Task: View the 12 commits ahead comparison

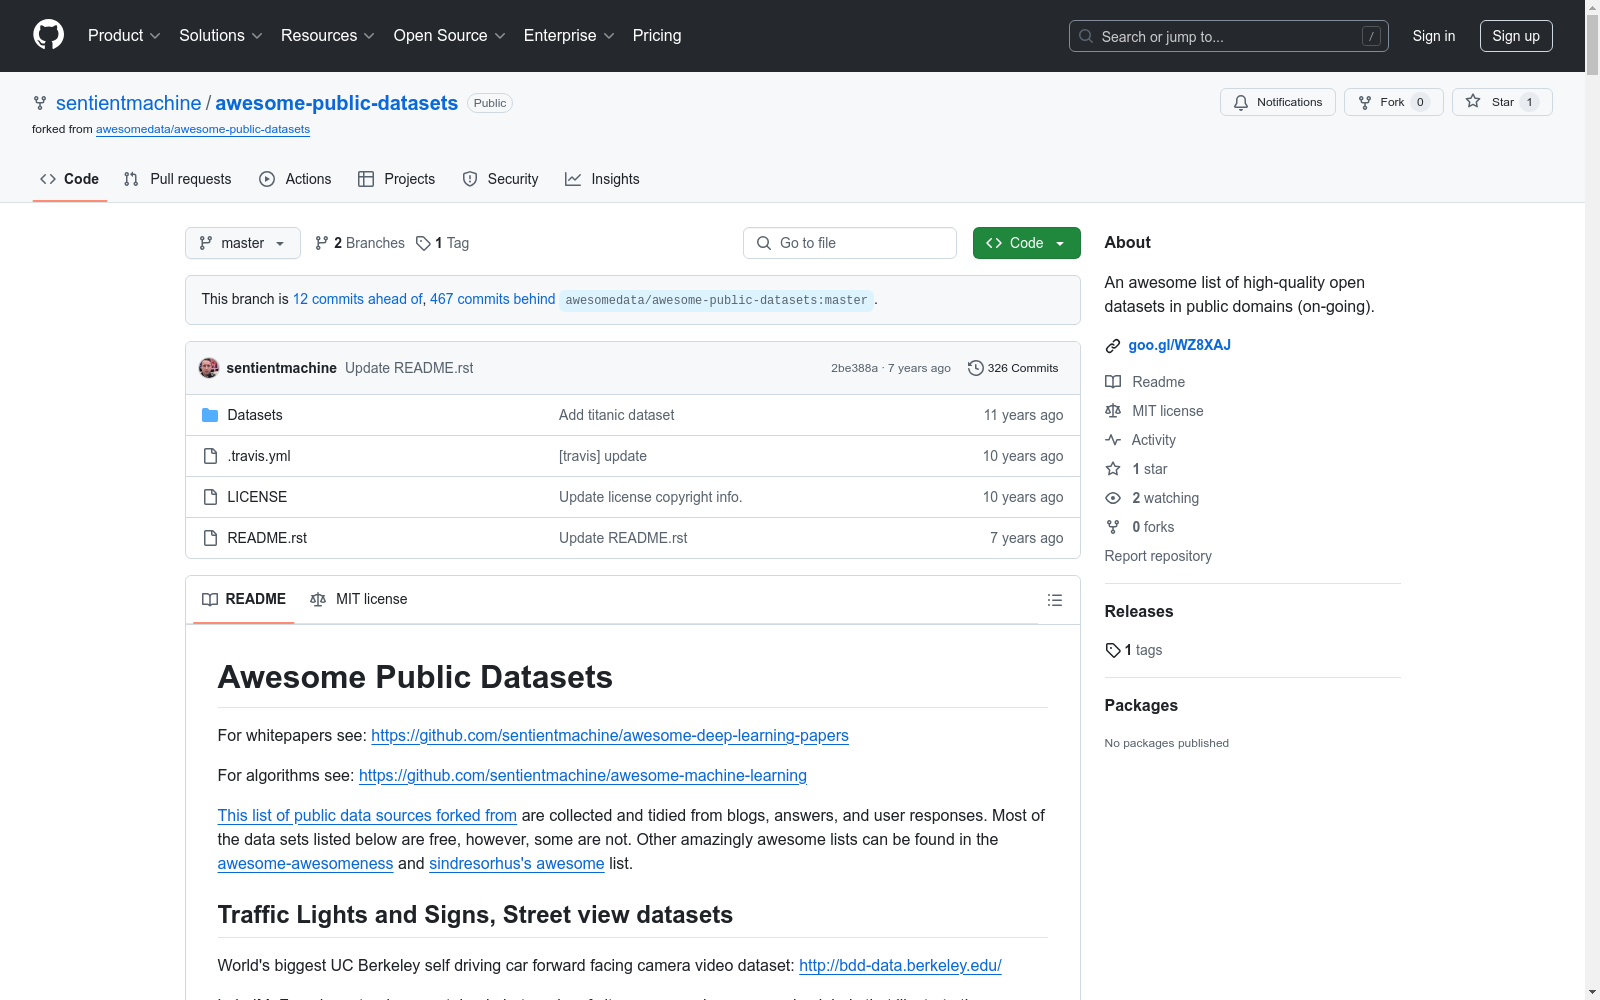Action: tap(358, 299)
